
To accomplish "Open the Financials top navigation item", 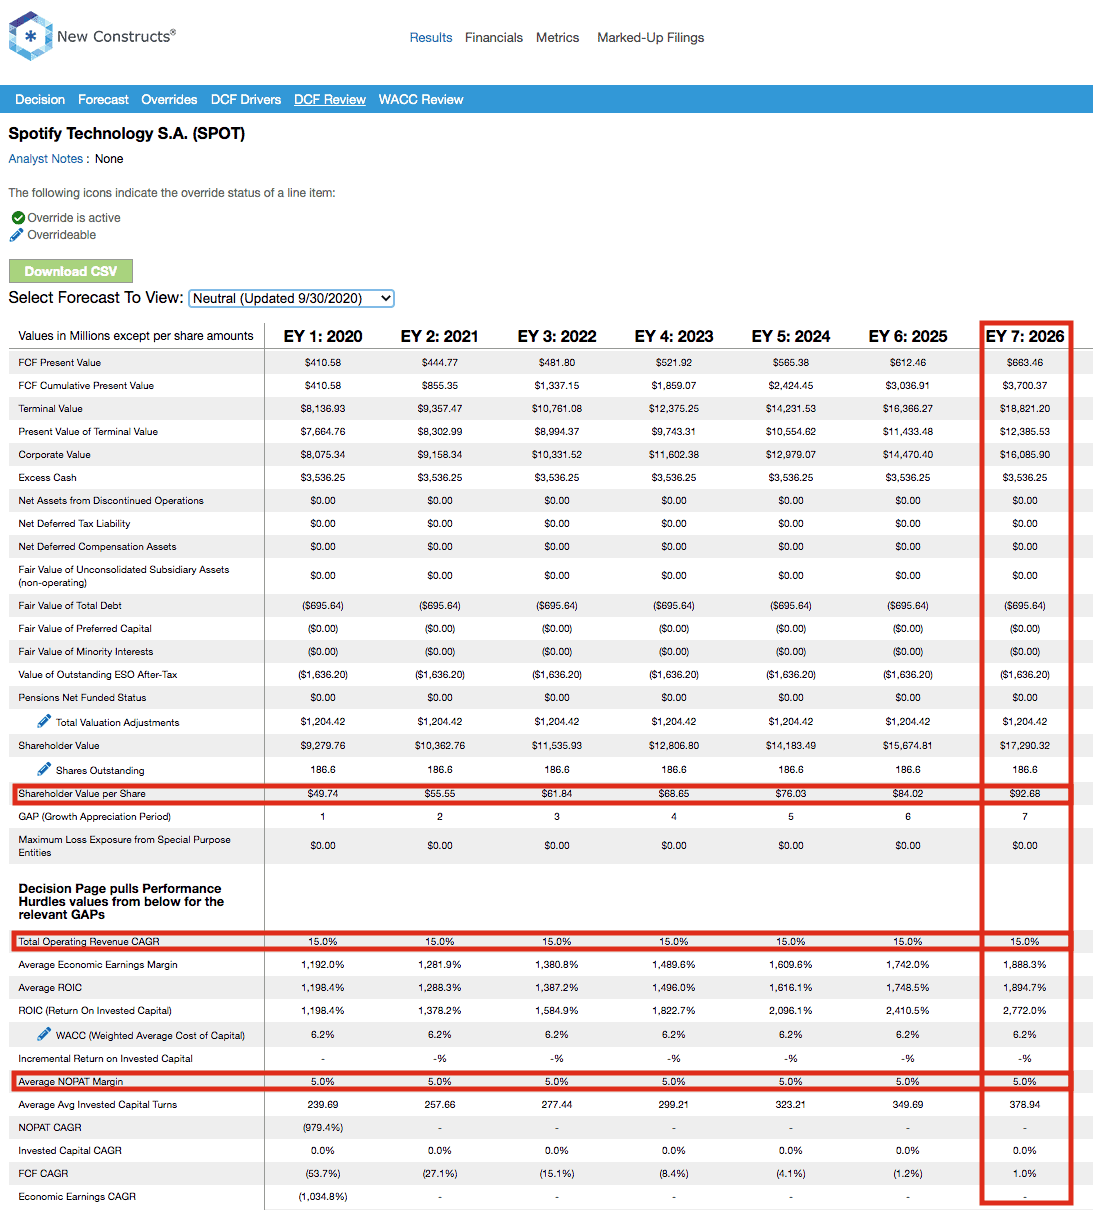I will [494, 38].
